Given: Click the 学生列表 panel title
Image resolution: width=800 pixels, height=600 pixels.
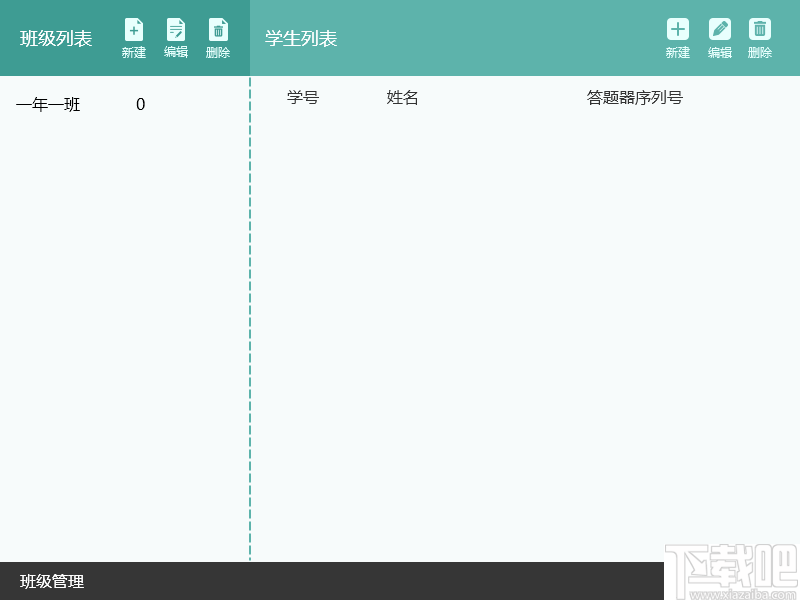Looking at the screenshot, I should (299, 37).
